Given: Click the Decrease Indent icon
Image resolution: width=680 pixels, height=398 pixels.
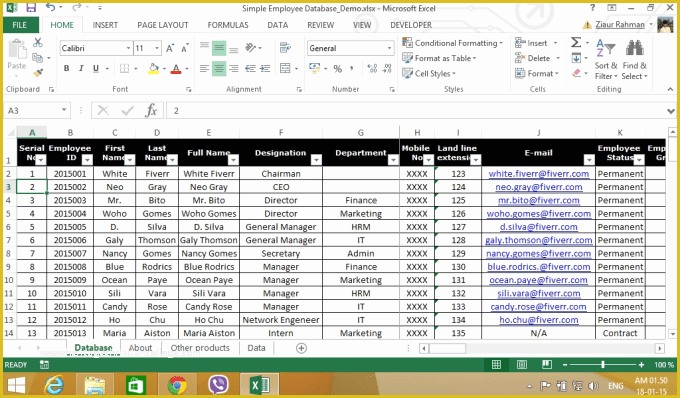Looking at the screenshot, I should point(250,69).
